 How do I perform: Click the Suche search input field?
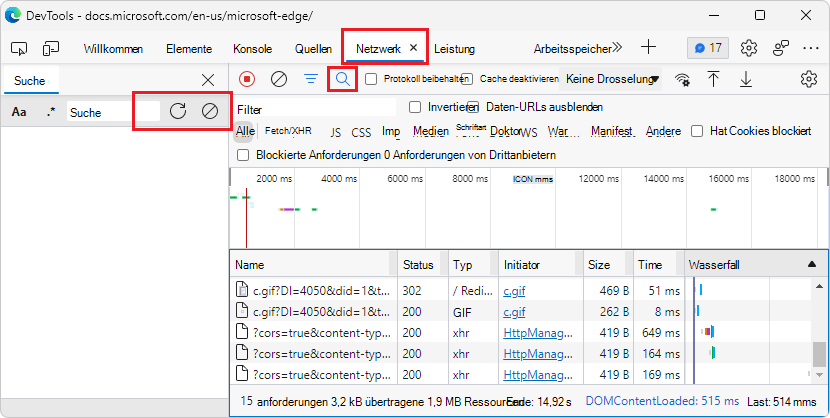113,112
